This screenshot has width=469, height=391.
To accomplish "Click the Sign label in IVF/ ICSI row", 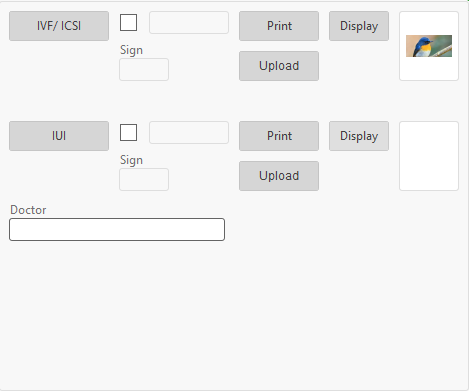I will (131, 50).
